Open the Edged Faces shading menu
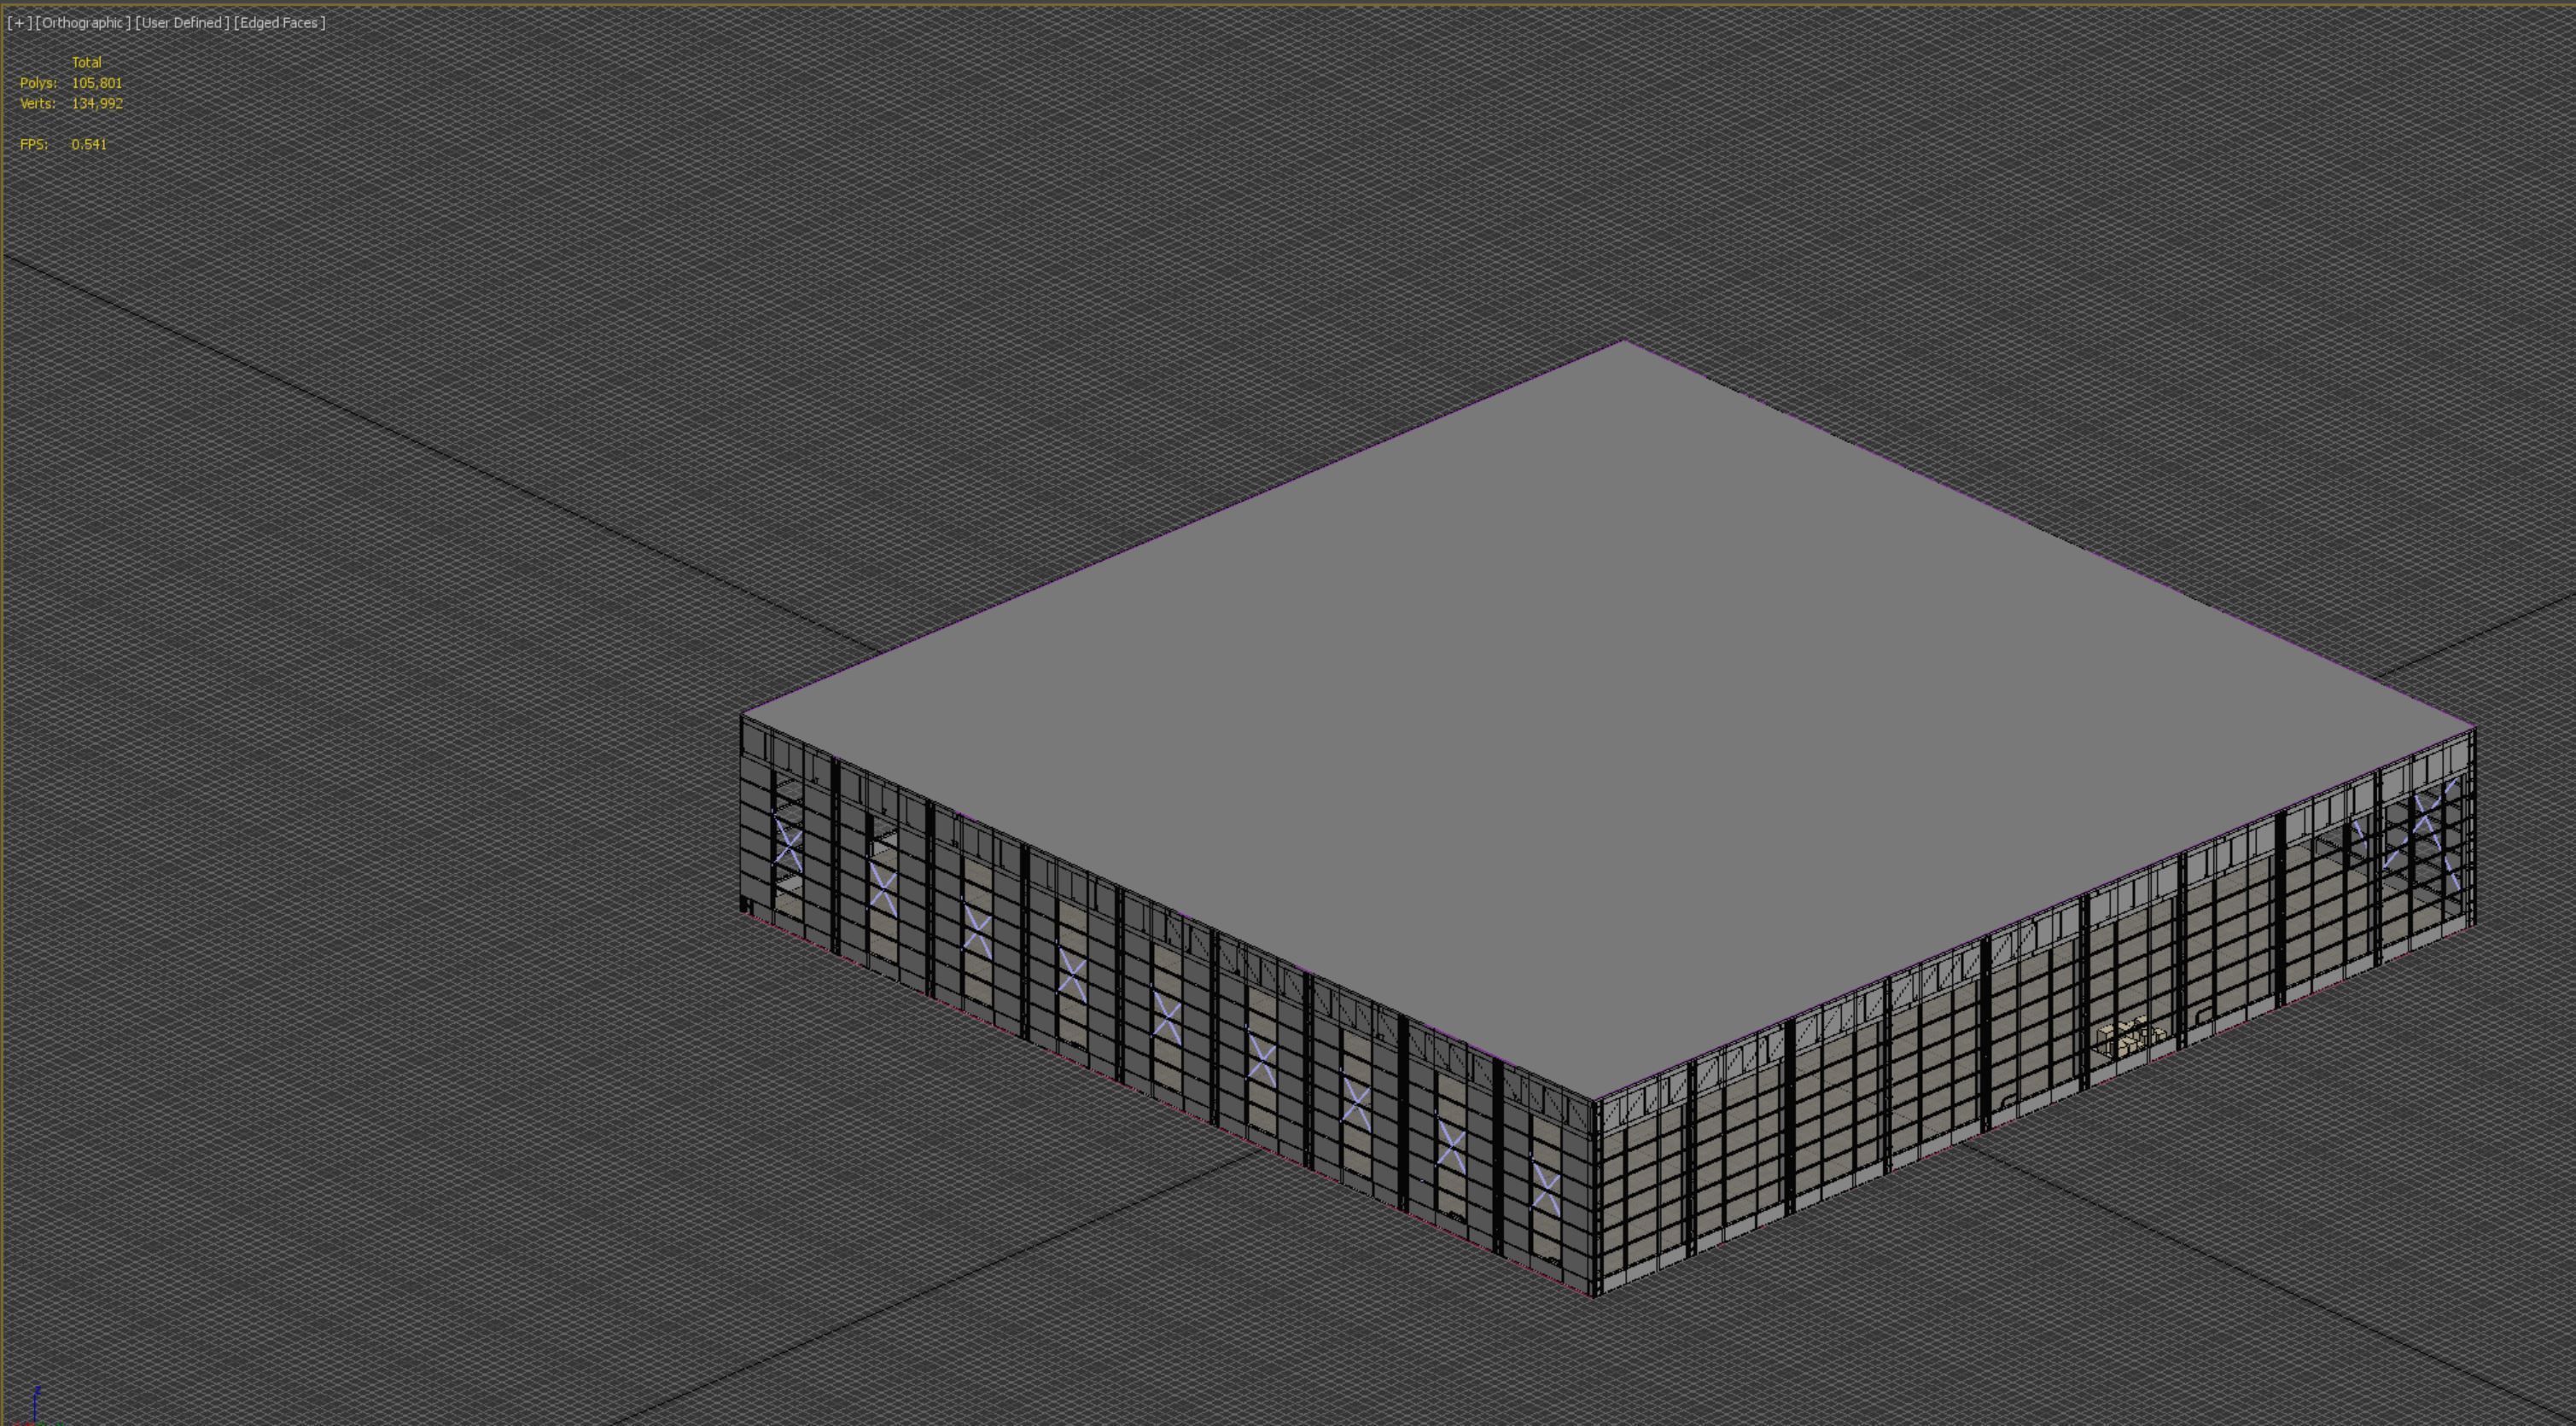Screen dimensions: 2576x1426 pyautogui.click(x=279, y=23)
